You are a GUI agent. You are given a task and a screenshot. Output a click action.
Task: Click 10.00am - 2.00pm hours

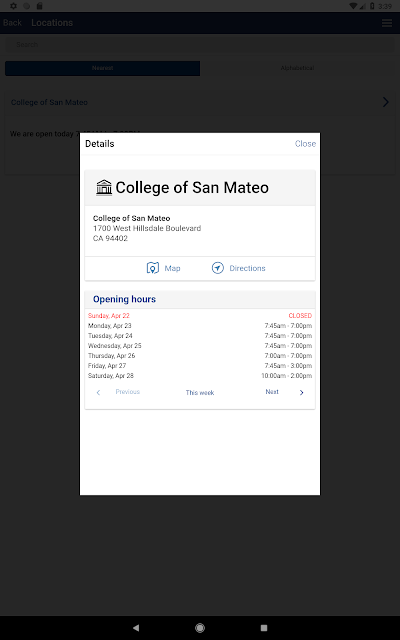287,376
